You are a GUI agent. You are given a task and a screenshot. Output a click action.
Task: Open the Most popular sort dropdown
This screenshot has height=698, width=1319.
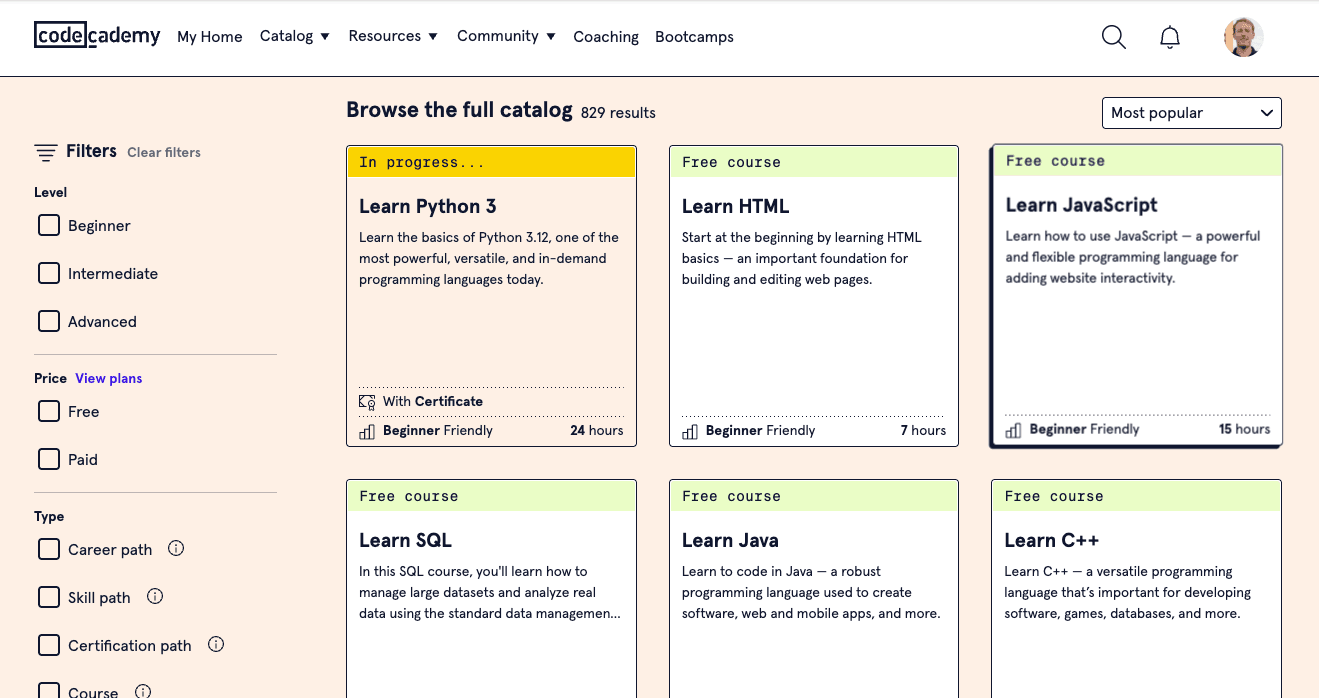(1191, 113)
